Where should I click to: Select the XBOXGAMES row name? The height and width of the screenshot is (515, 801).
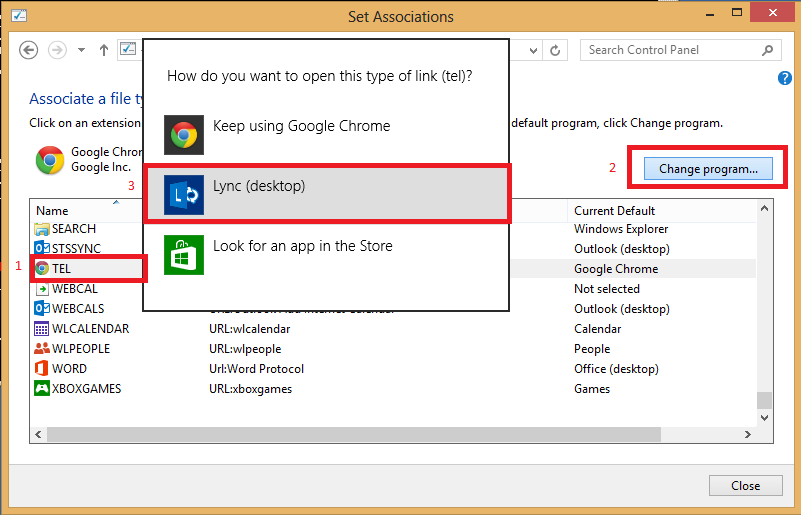[x=86, y=388]
